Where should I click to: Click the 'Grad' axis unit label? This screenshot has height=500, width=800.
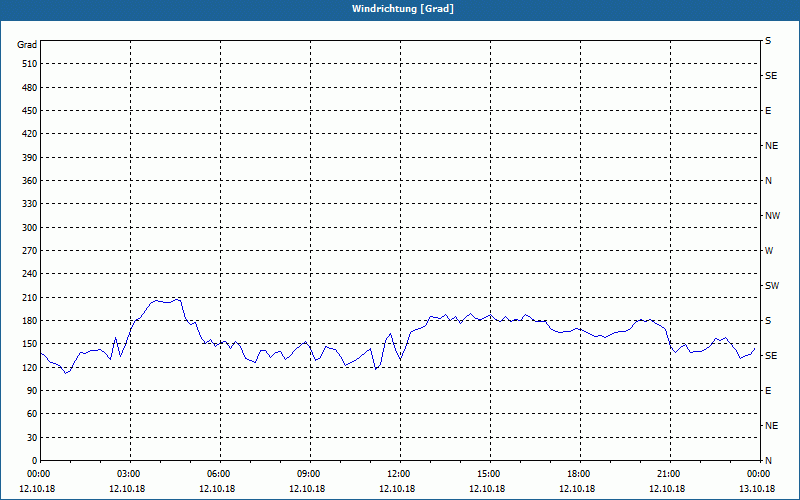[x=27, y=45]
